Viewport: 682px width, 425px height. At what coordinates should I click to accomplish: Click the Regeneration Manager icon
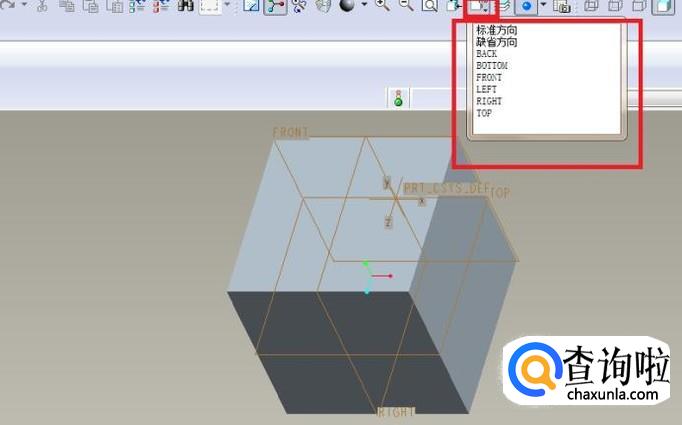[x=161, y=5]
